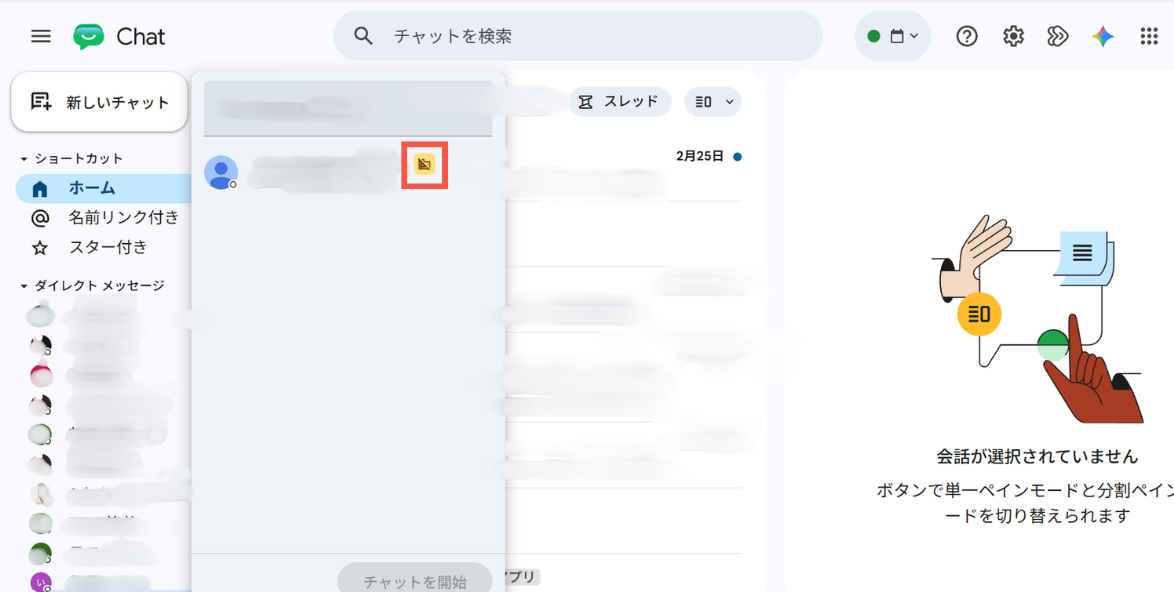Focus the チャットを検索 search field

coord(578,36)
